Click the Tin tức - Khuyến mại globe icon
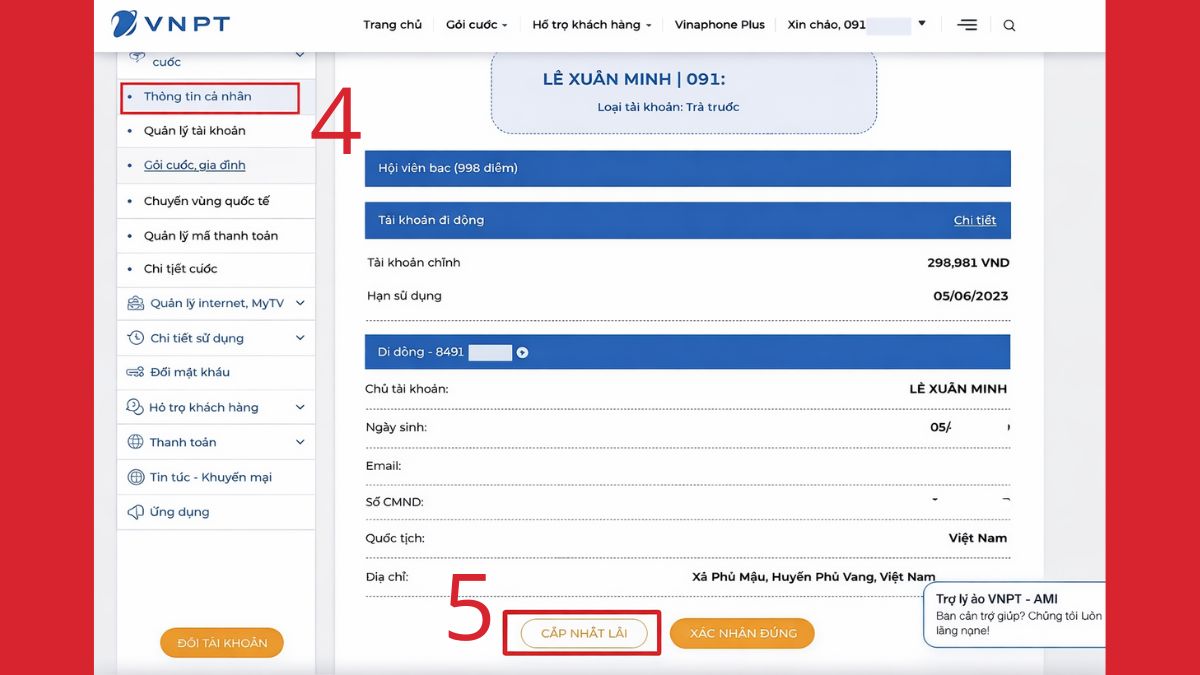This screenshot has width=1200, height=675. tap(136, 477)
